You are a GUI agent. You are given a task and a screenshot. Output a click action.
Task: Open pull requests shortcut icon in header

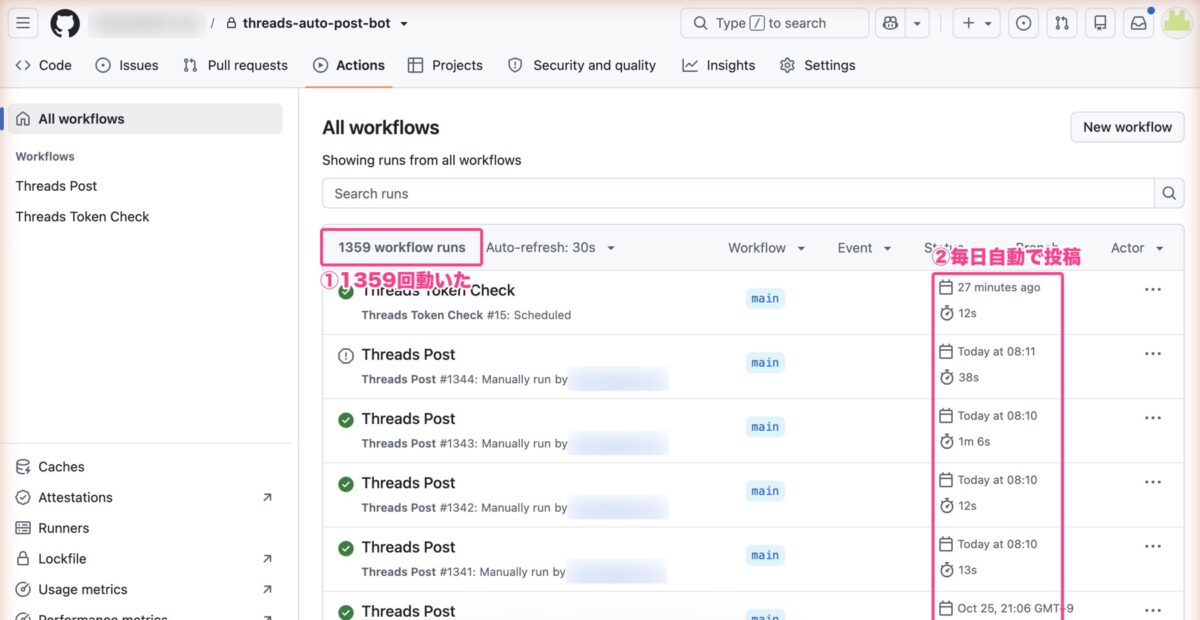click(x=1062, y=23)
